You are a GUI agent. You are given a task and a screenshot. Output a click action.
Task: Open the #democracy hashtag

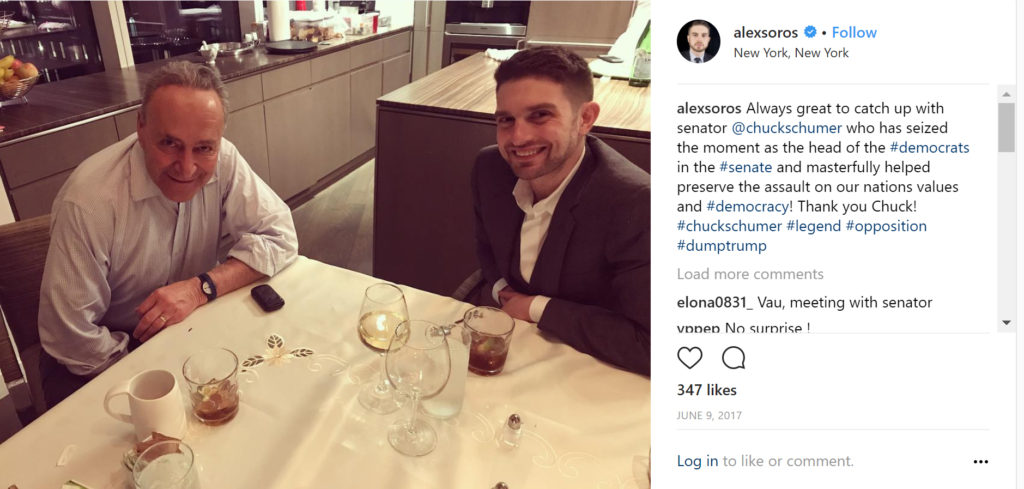tap(750, 206)
